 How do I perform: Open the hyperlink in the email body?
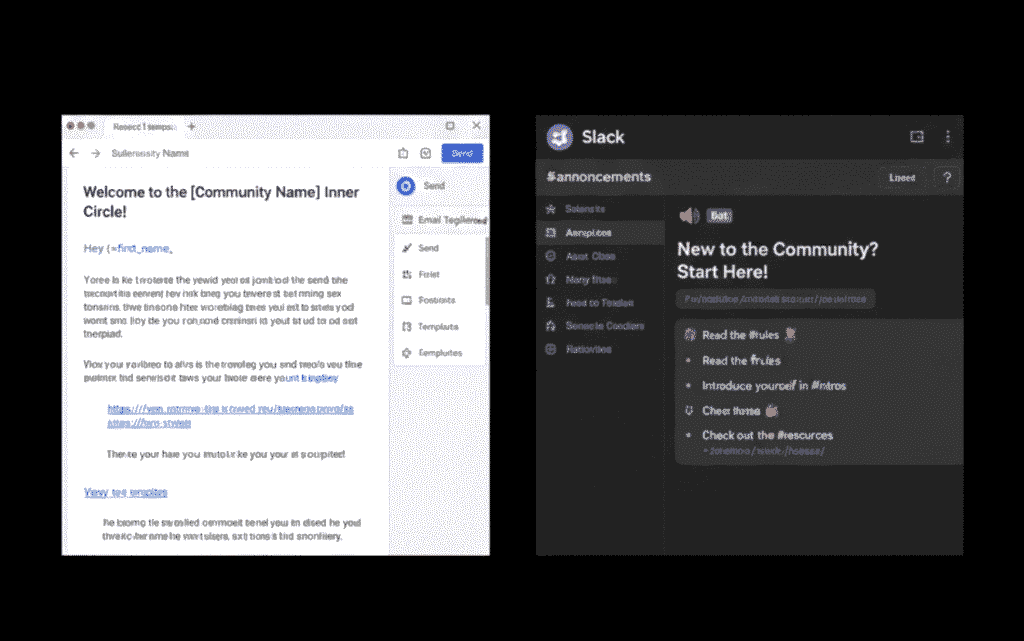pyautogui.click(x=228, y=408)
